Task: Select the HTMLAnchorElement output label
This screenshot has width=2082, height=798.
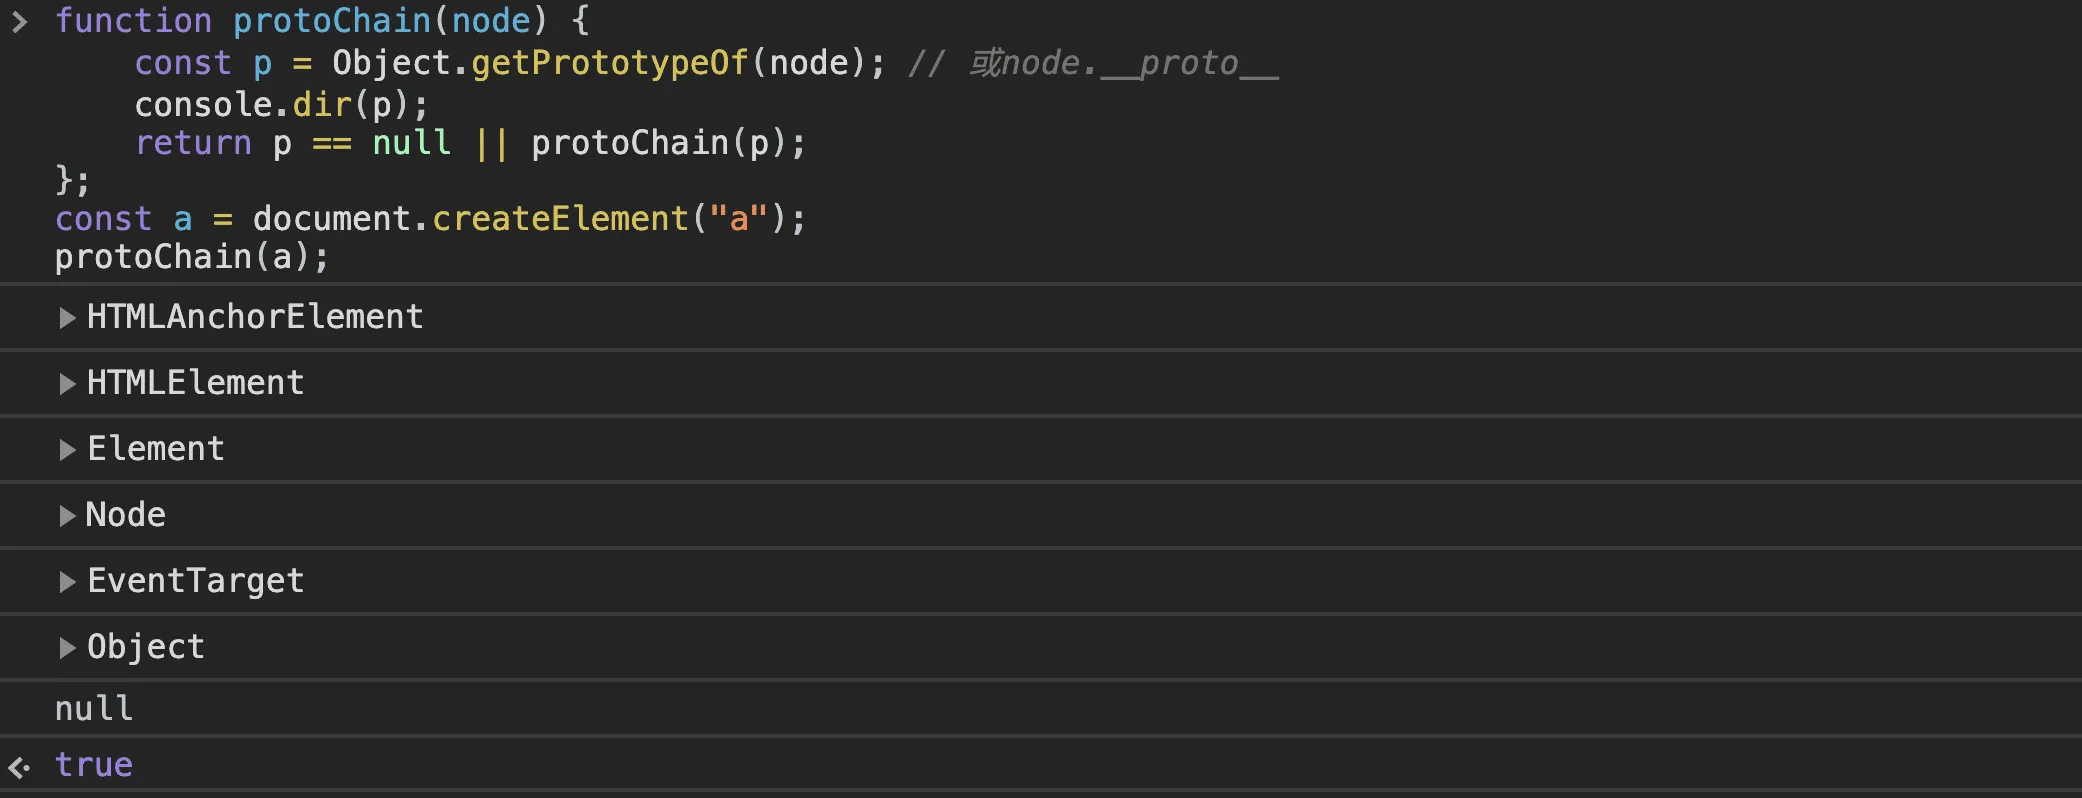Action: 255,317
